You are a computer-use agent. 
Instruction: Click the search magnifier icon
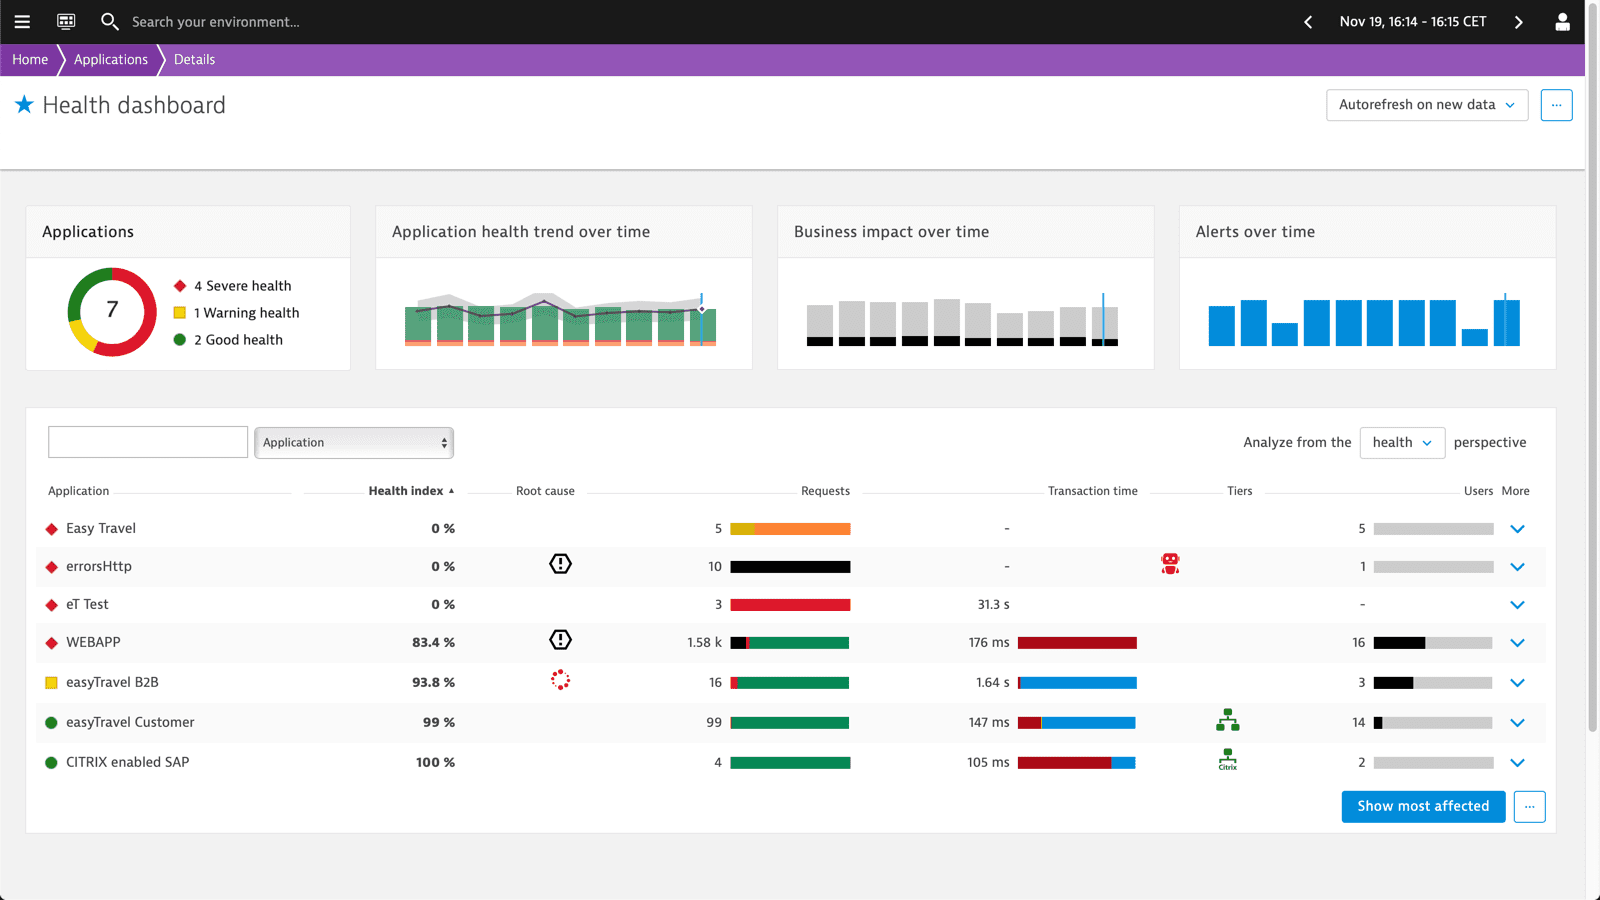click(109, 21)
